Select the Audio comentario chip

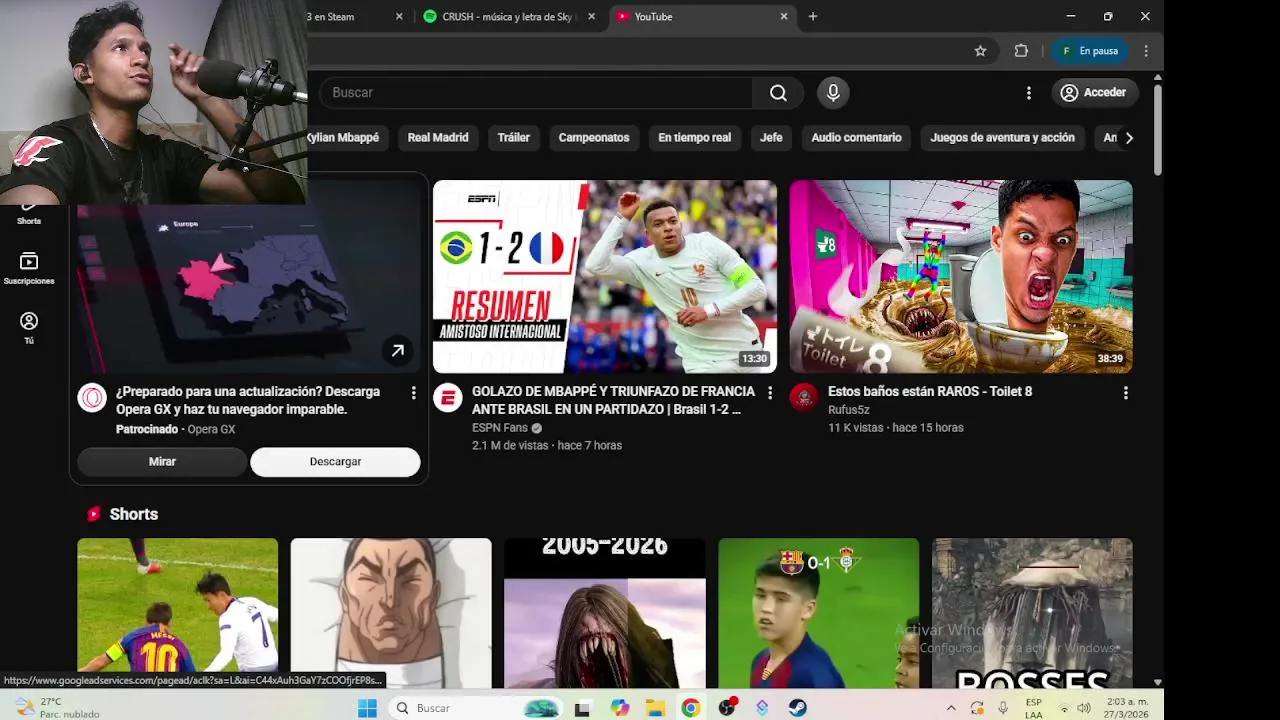click(856, 138)
